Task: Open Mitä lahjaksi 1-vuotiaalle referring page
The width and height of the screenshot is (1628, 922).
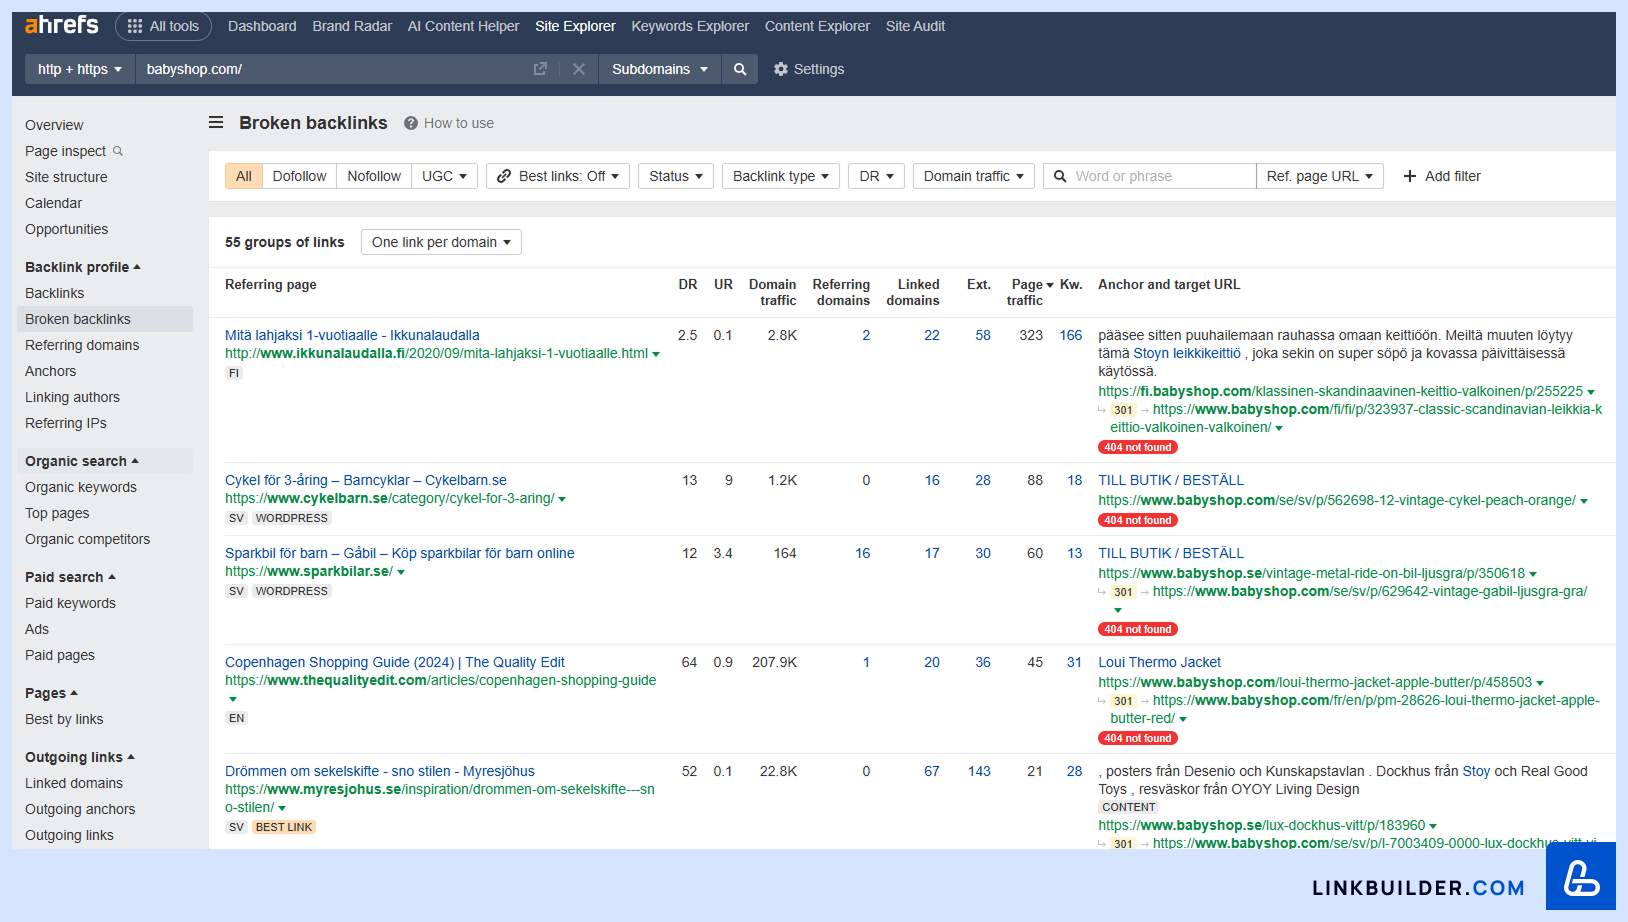Action: (x=352, y=335)
